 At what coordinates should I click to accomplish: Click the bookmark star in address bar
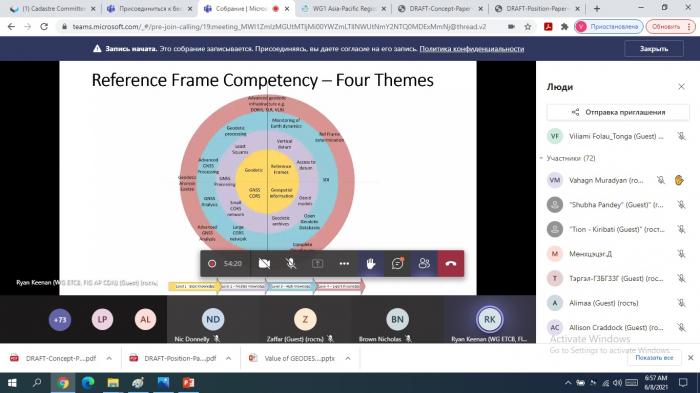[528, 27]
